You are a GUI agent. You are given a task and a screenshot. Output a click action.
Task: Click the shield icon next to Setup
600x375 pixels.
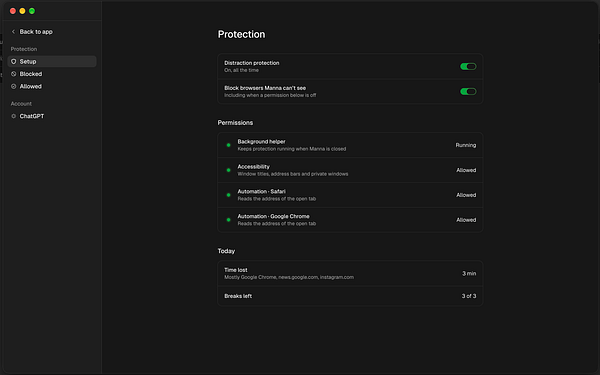[x=13, y=62]
